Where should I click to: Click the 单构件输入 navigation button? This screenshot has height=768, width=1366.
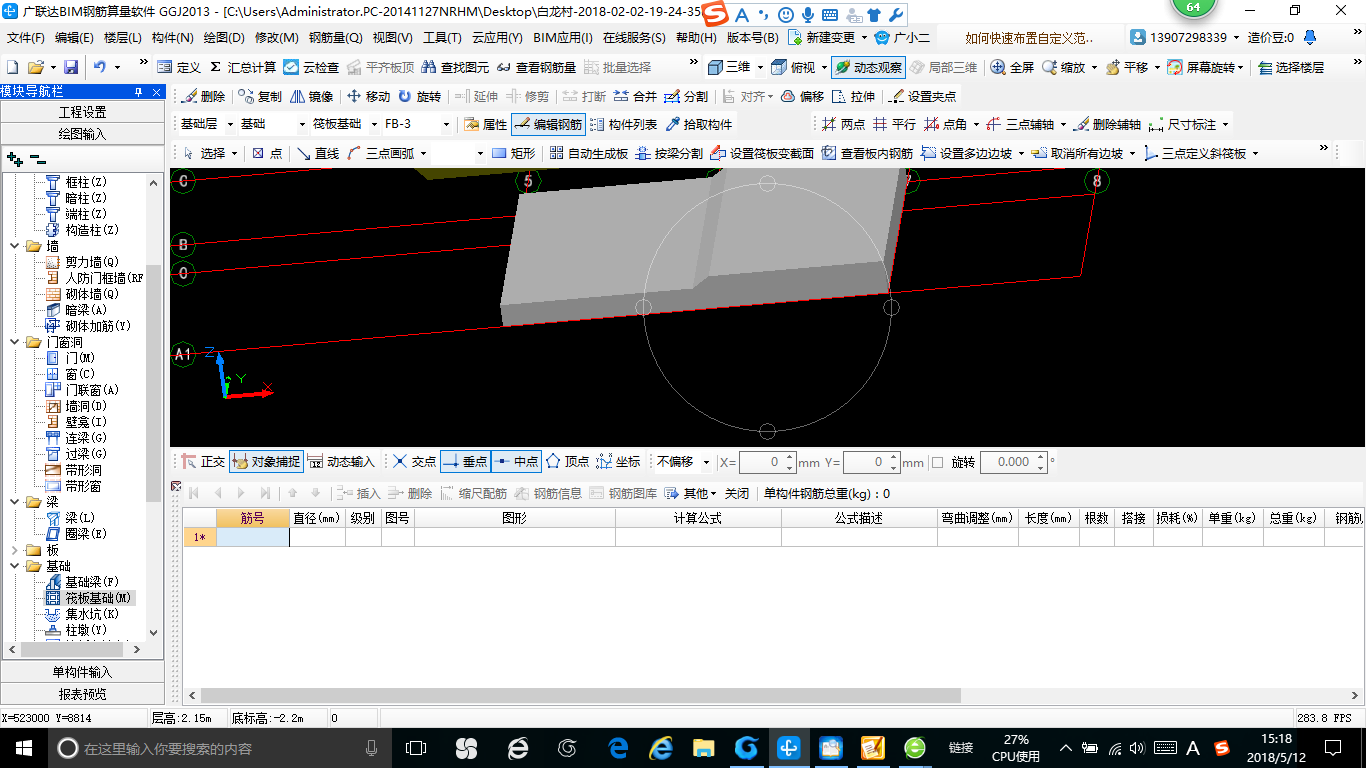(x=82, y=672)
